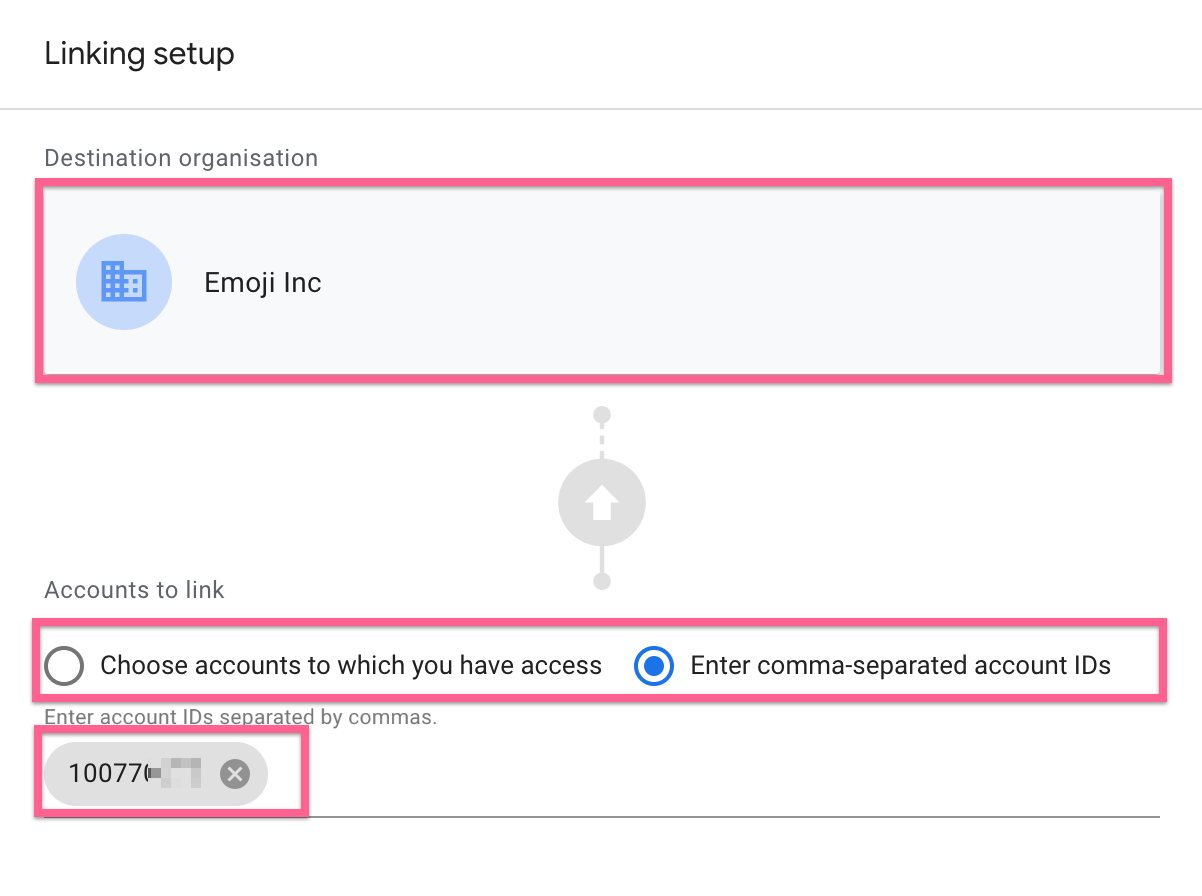Click the dashed connector line above the arrow
This screenshot has width=1202, height=896.
point(601,440)
